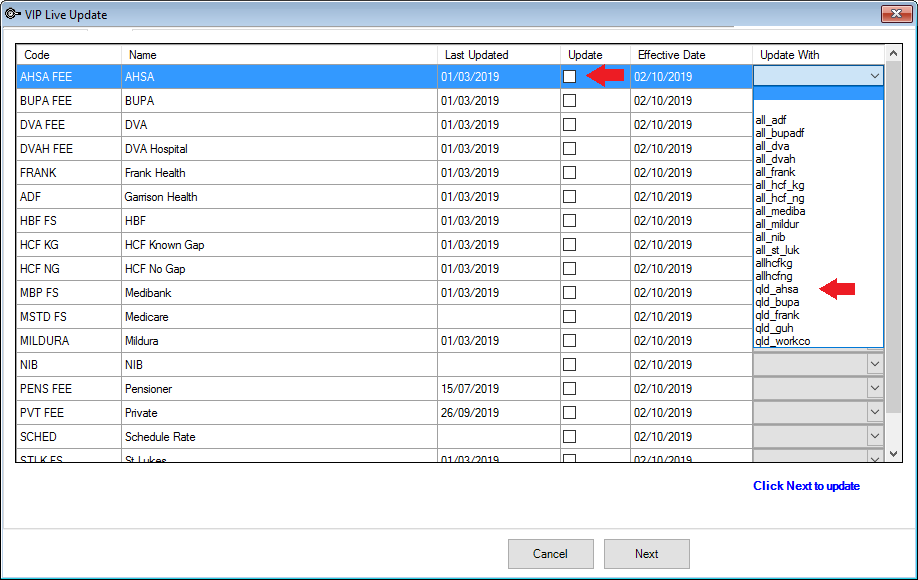This screenshot has height=580, width=918.
Task: Click the VIP Live Update title bar icon
Action: coord(12,14)
